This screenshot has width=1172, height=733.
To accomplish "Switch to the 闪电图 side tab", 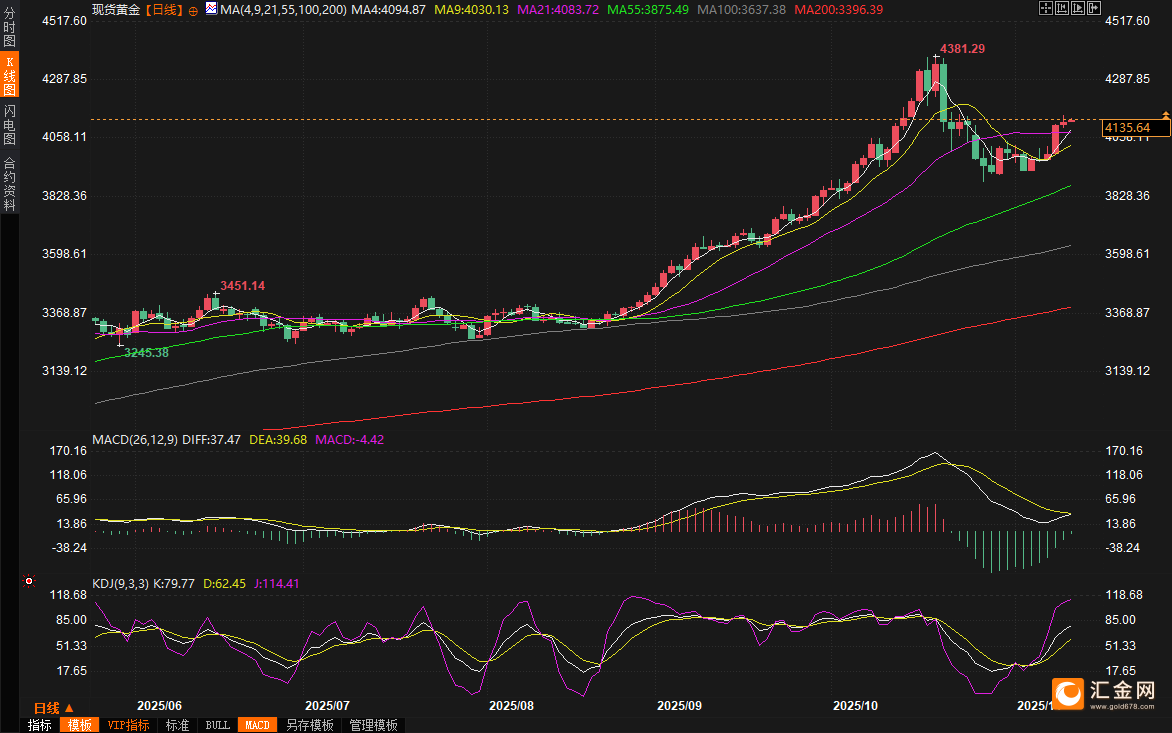I will (10, 124).
